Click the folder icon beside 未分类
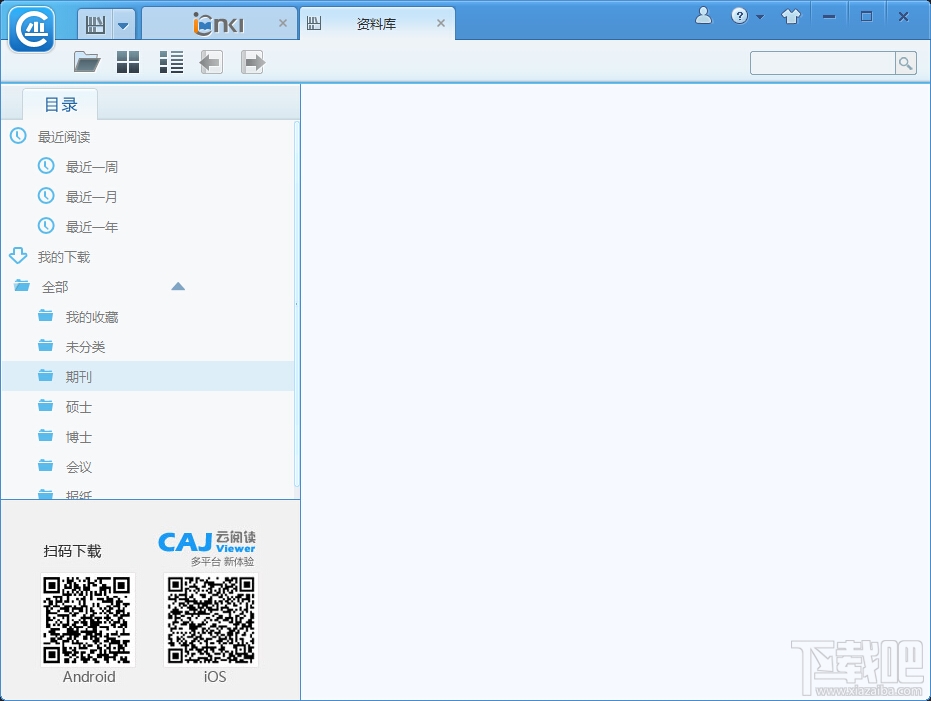 pos(46,345)
